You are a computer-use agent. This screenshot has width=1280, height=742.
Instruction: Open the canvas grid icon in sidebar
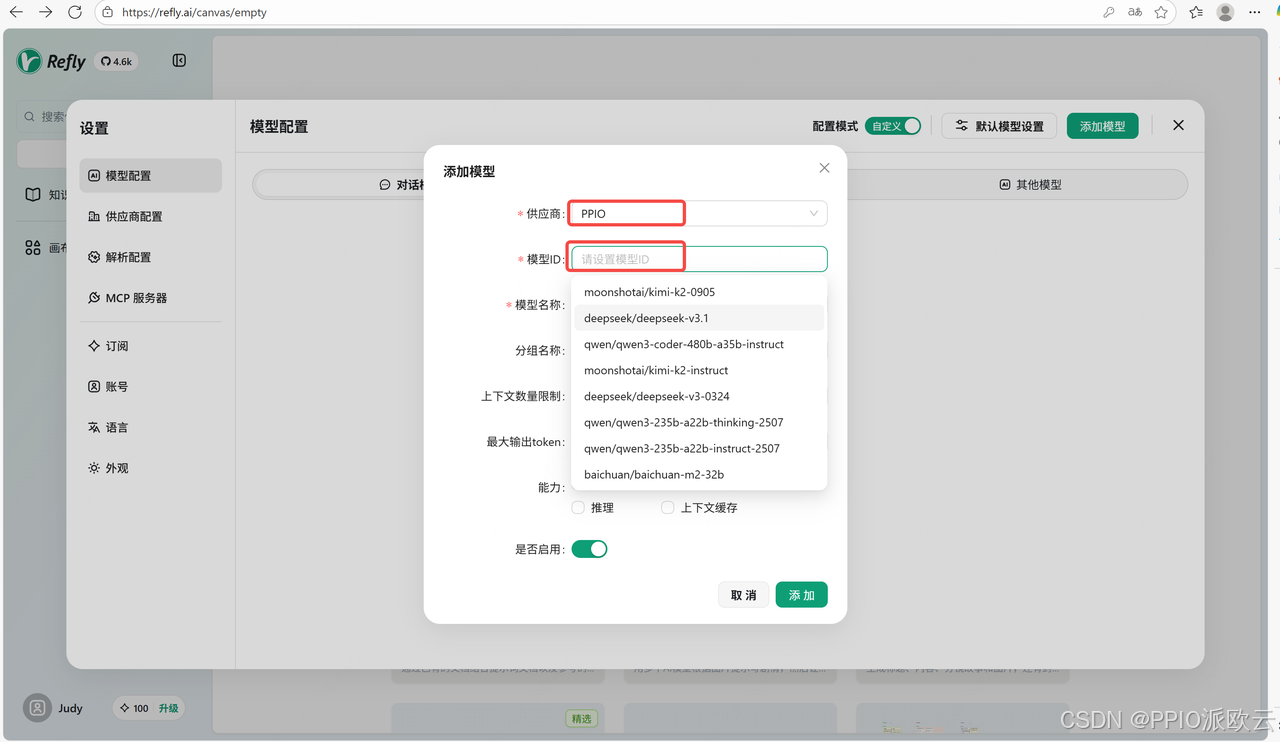coord(33,247)
